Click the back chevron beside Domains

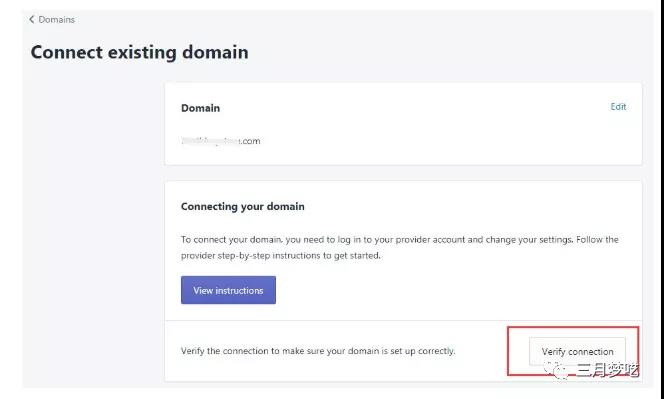32,19
